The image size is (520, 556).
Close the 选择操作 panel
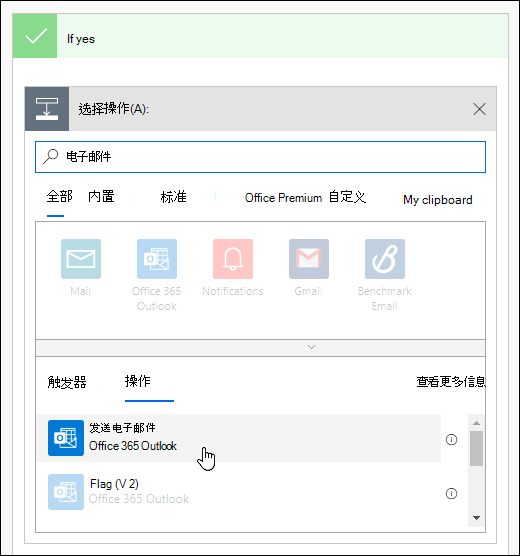pos(479,109)
